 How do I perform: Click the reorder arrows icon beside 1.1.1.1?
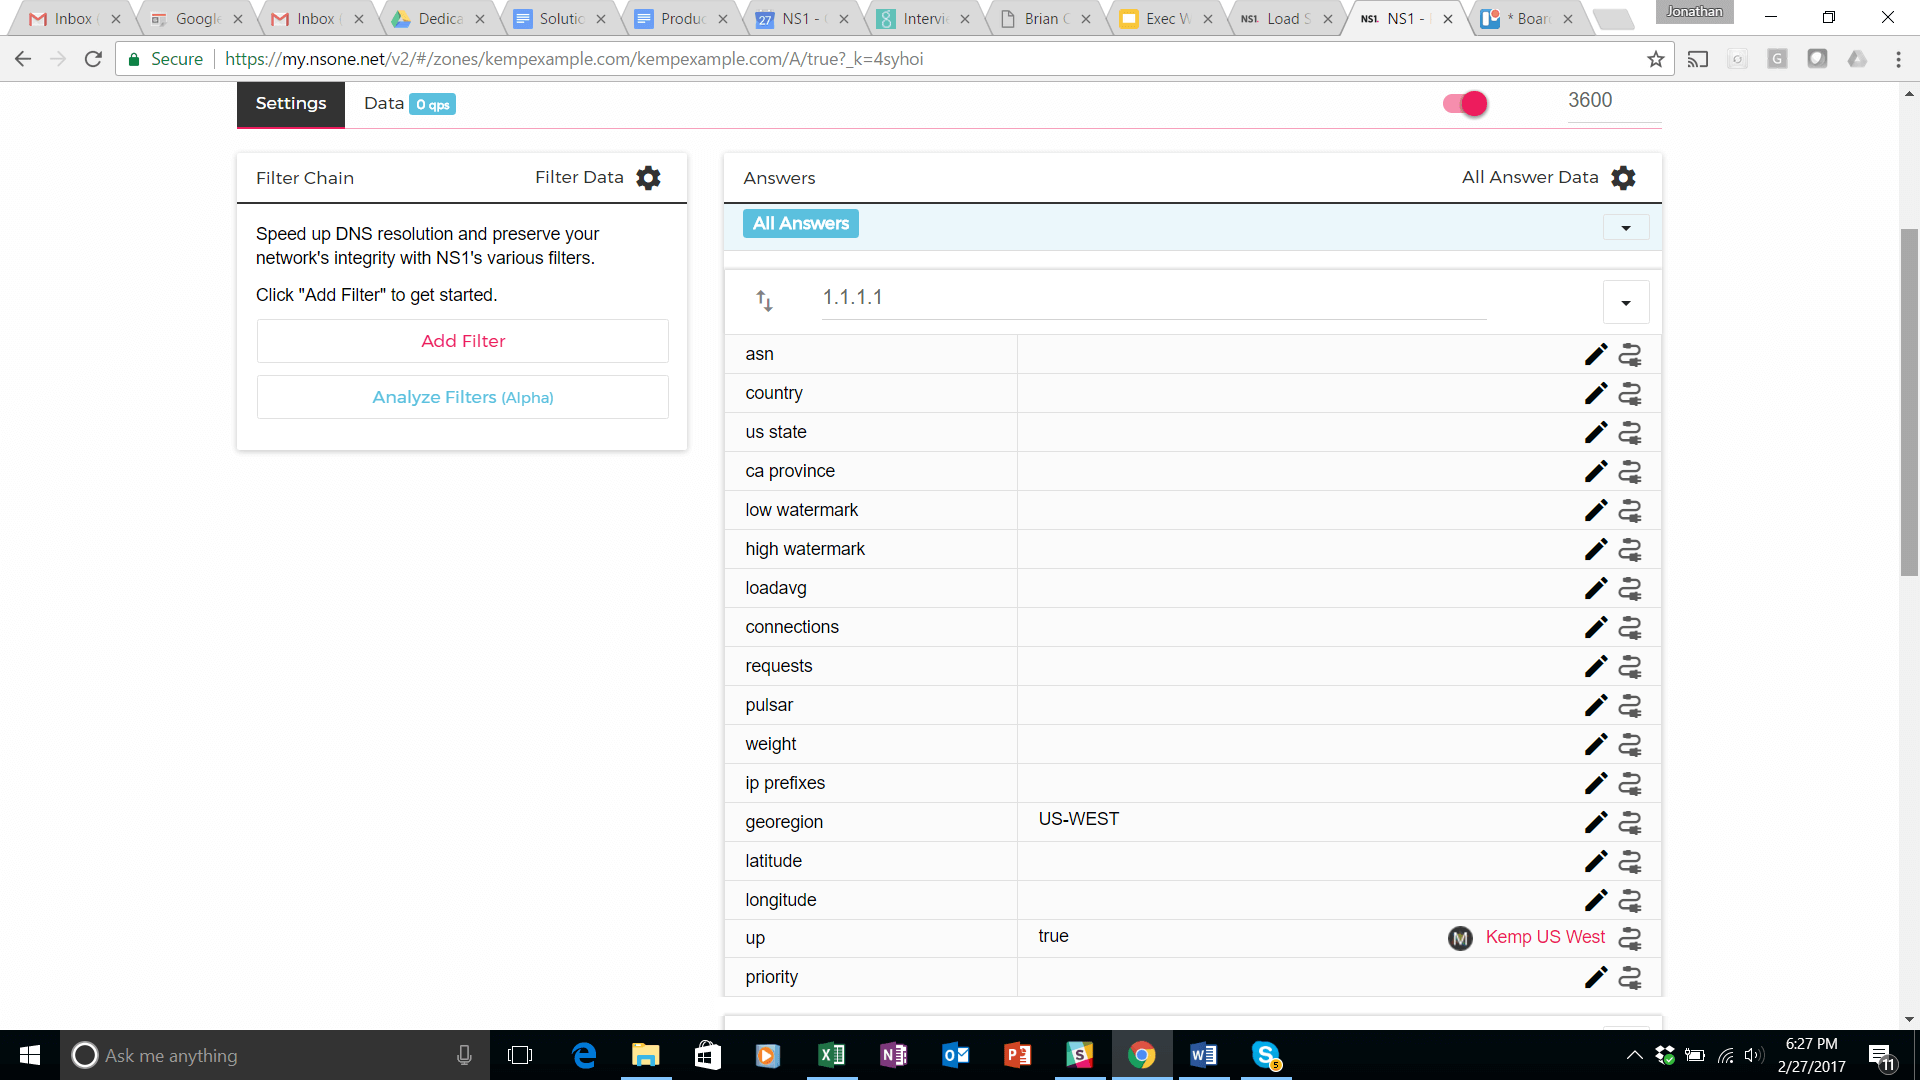click(764, 300)
